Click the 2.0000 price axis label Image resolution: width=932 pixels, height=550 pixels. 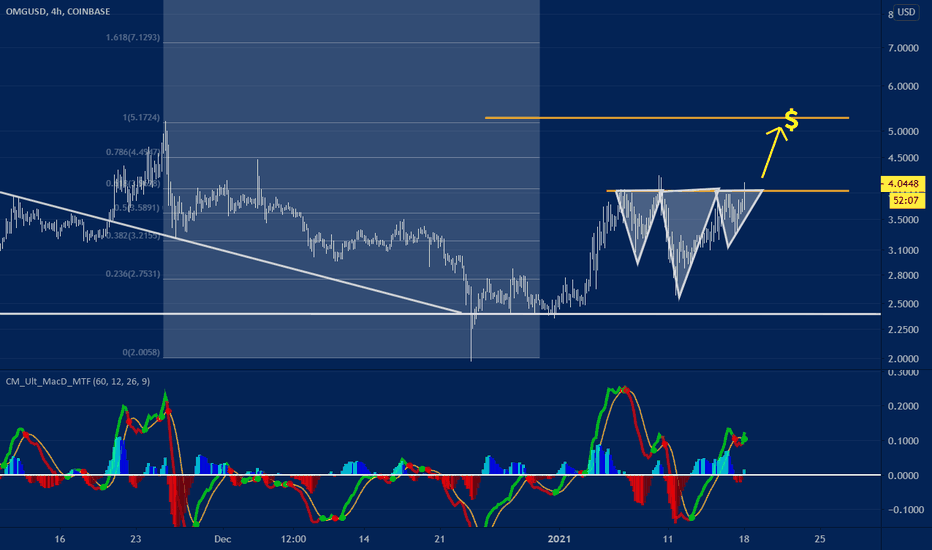(x=903, y=359)
